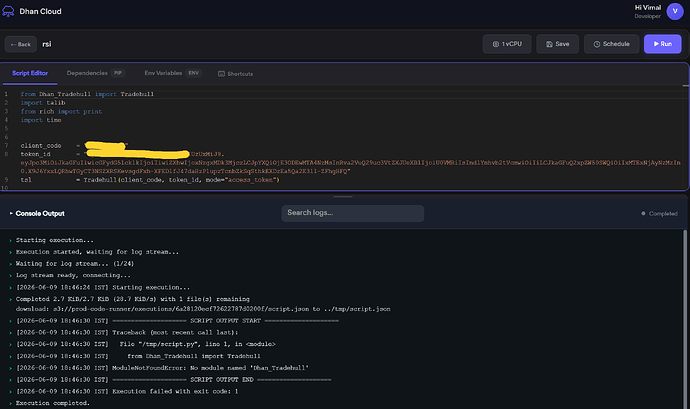Open the 1 vCPU selector
Image resolution: width=690 pixels, height=409 pixels.
pyautogui.click(x=507, y=44)
